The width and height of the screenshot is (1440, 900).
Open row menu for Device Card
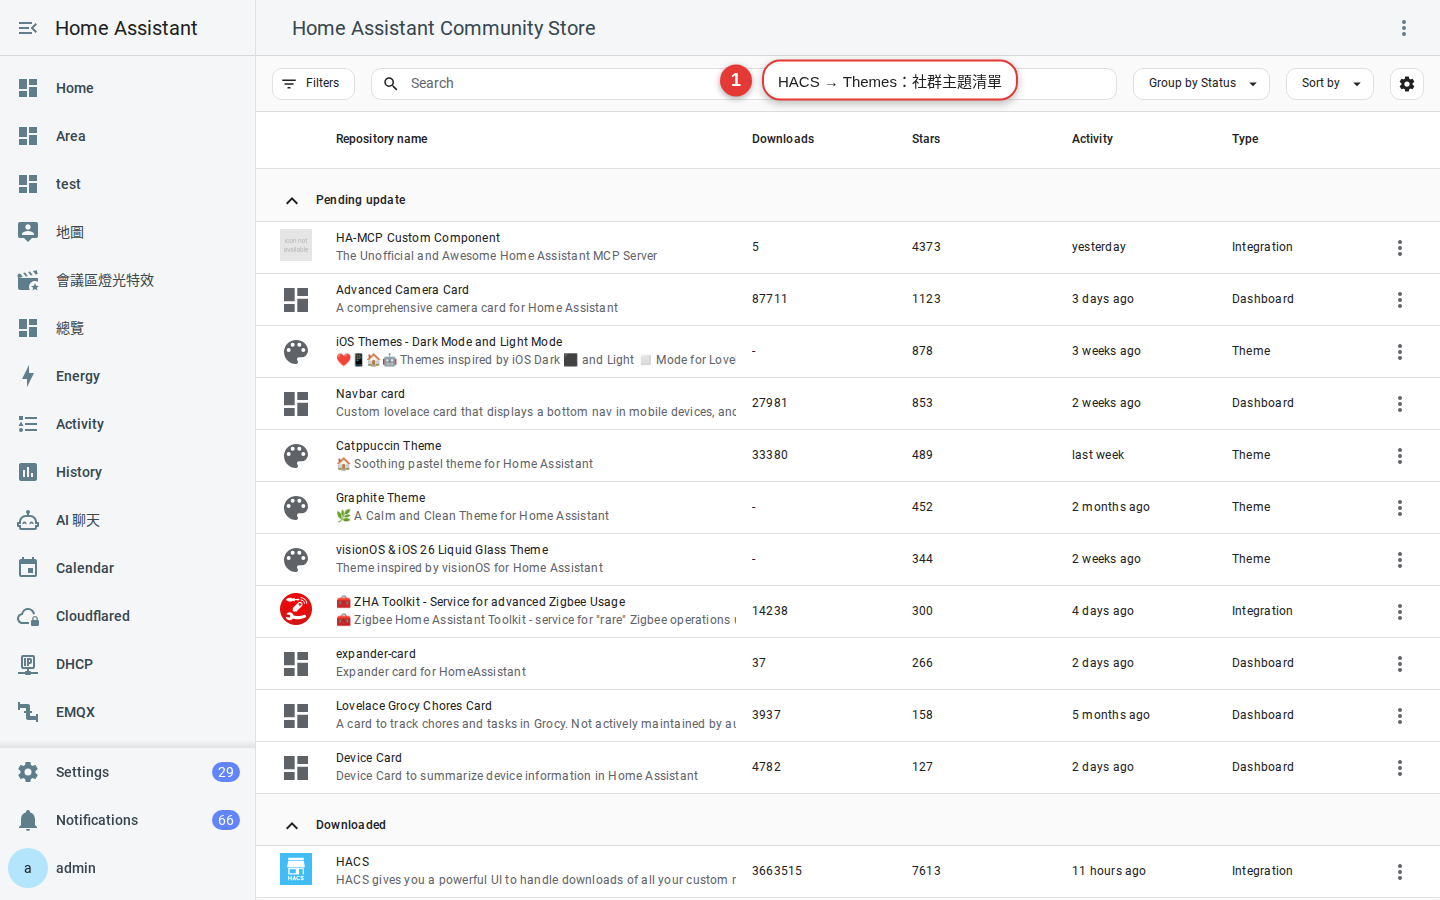tap(1400, 768)
